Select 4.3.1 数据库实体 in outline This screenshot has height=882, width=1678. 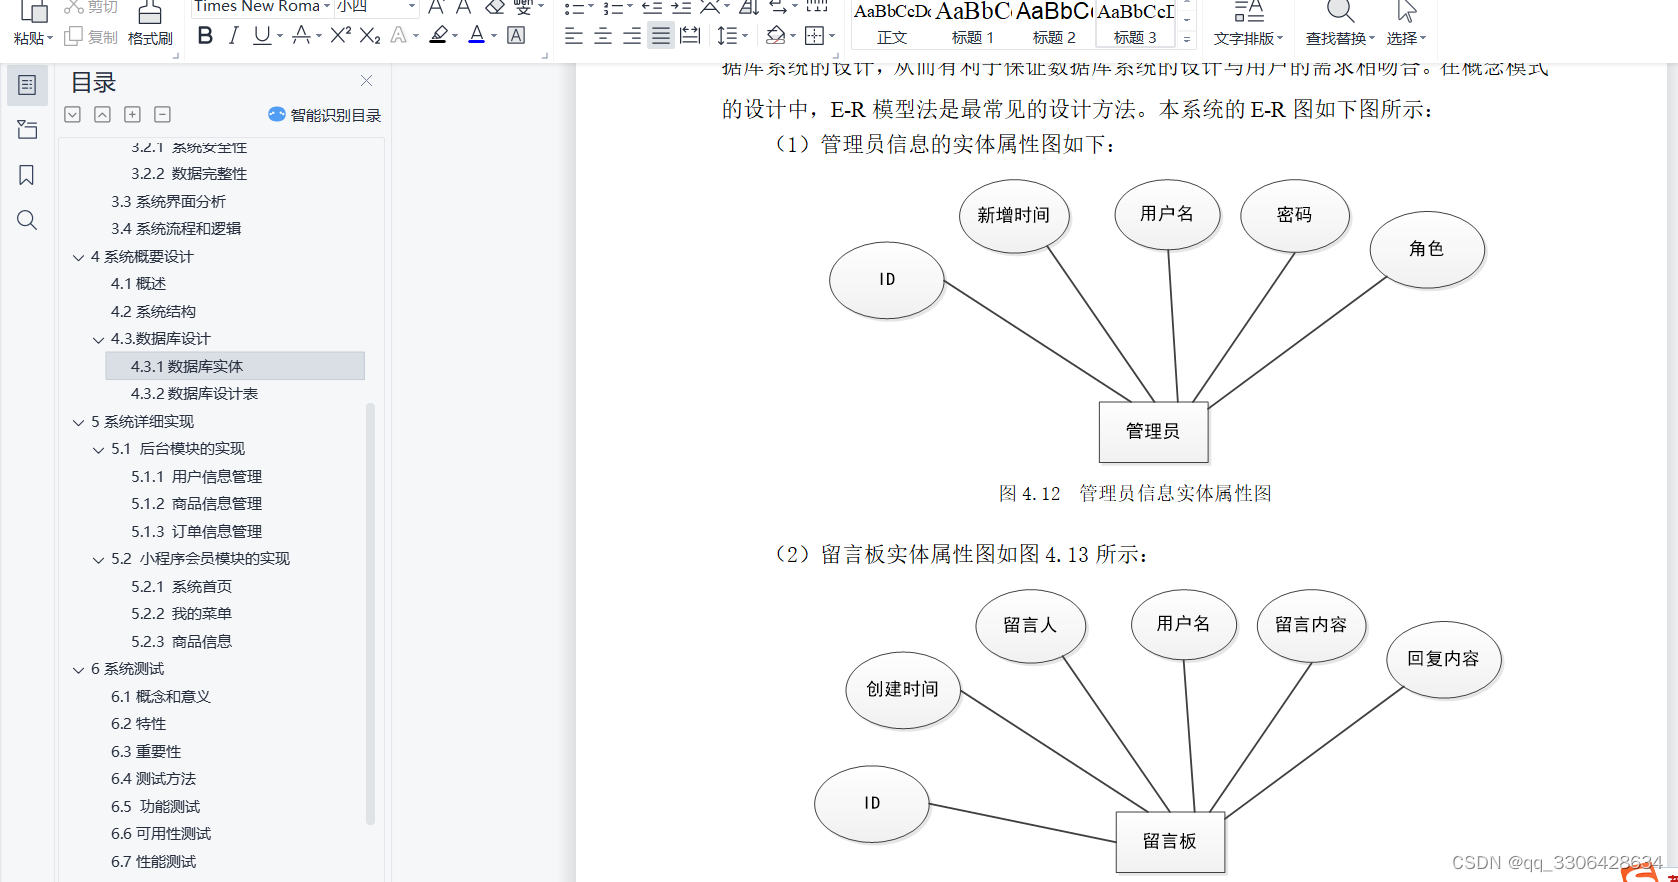click(x=235, y=366)
